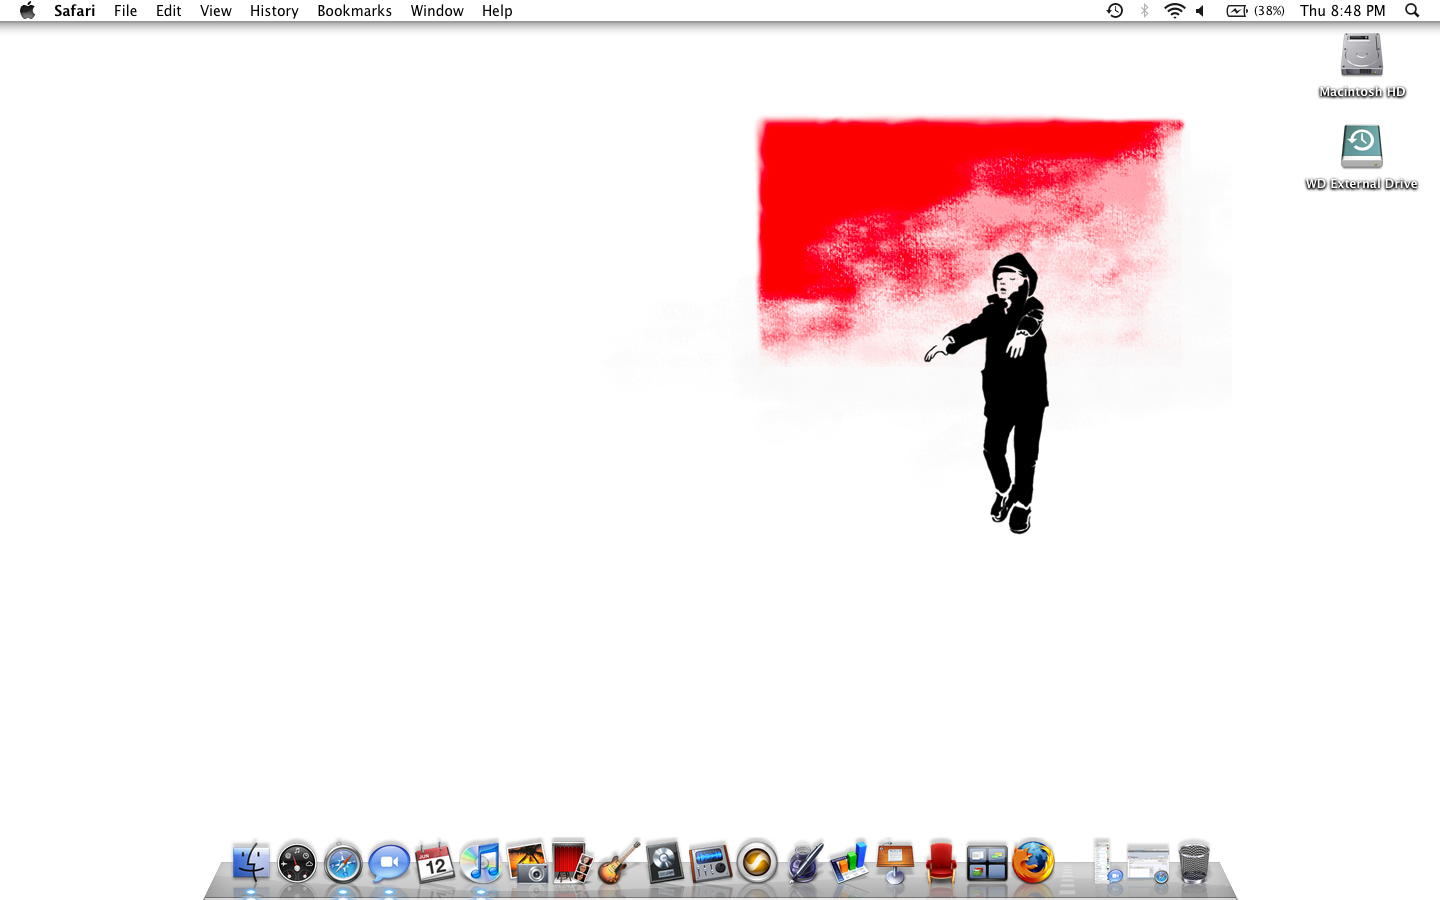Click the Safari compass icon in Dock
1440x900 pixels.
[343, 863]
